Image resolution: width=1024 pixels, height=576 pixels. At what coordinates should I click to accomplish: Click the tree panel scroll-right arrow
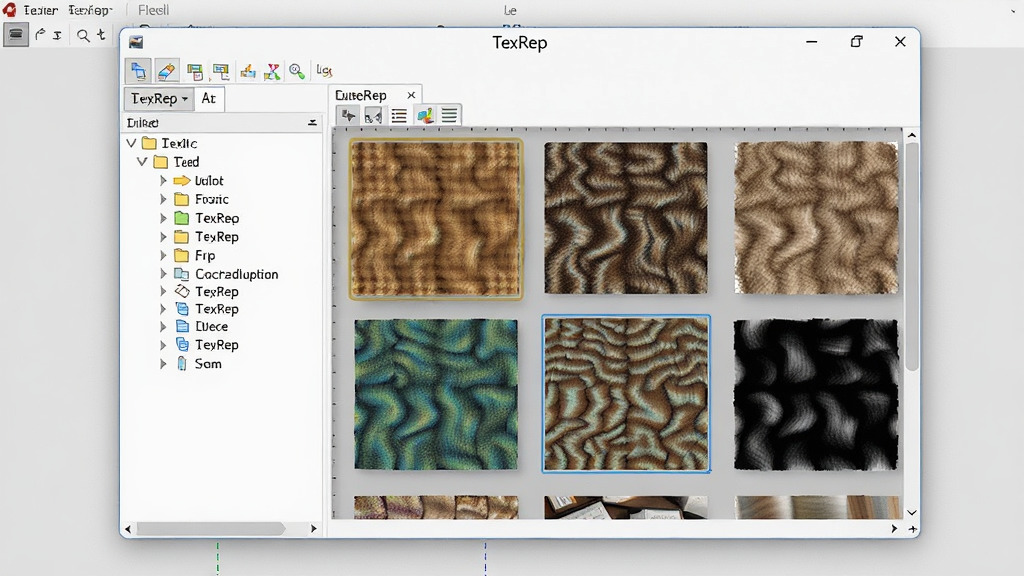tap(313, 529)
